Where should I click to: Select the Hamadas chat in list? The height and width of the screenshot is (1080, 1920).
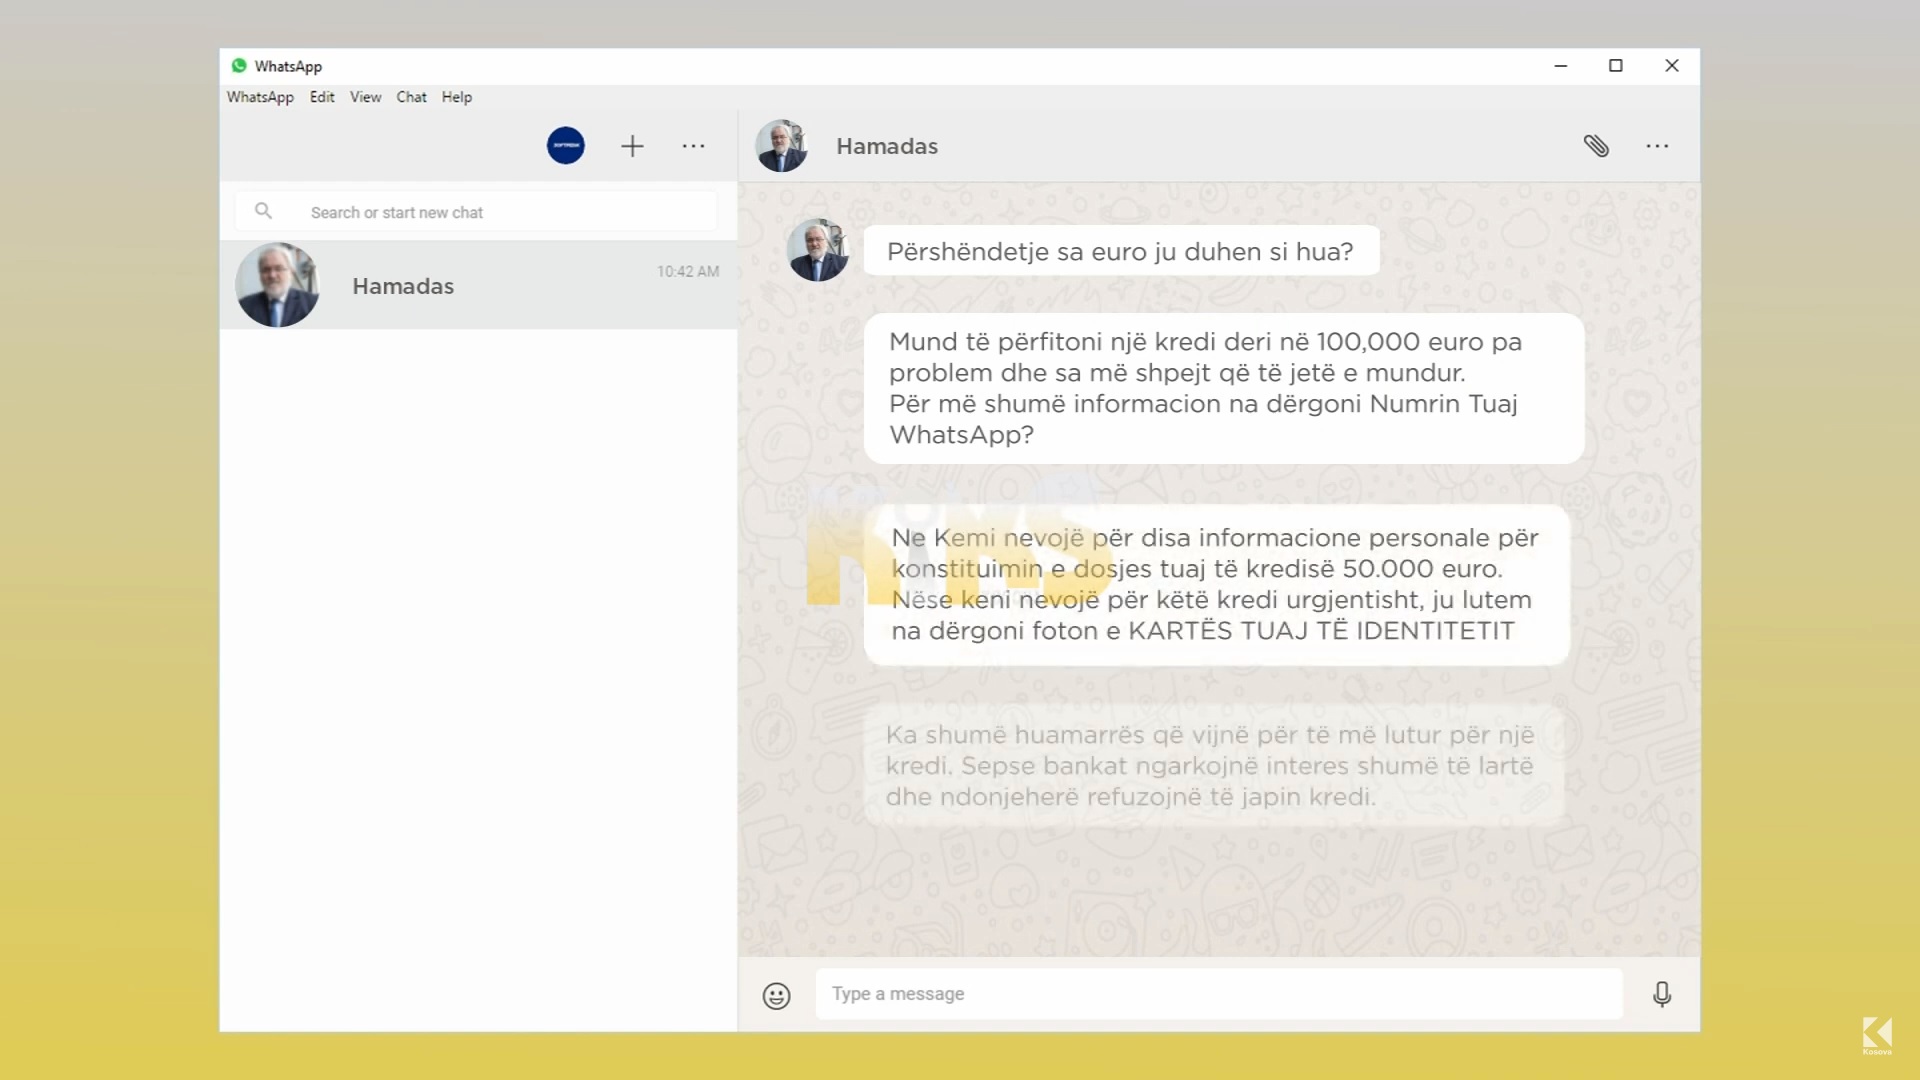click(479, 285)
